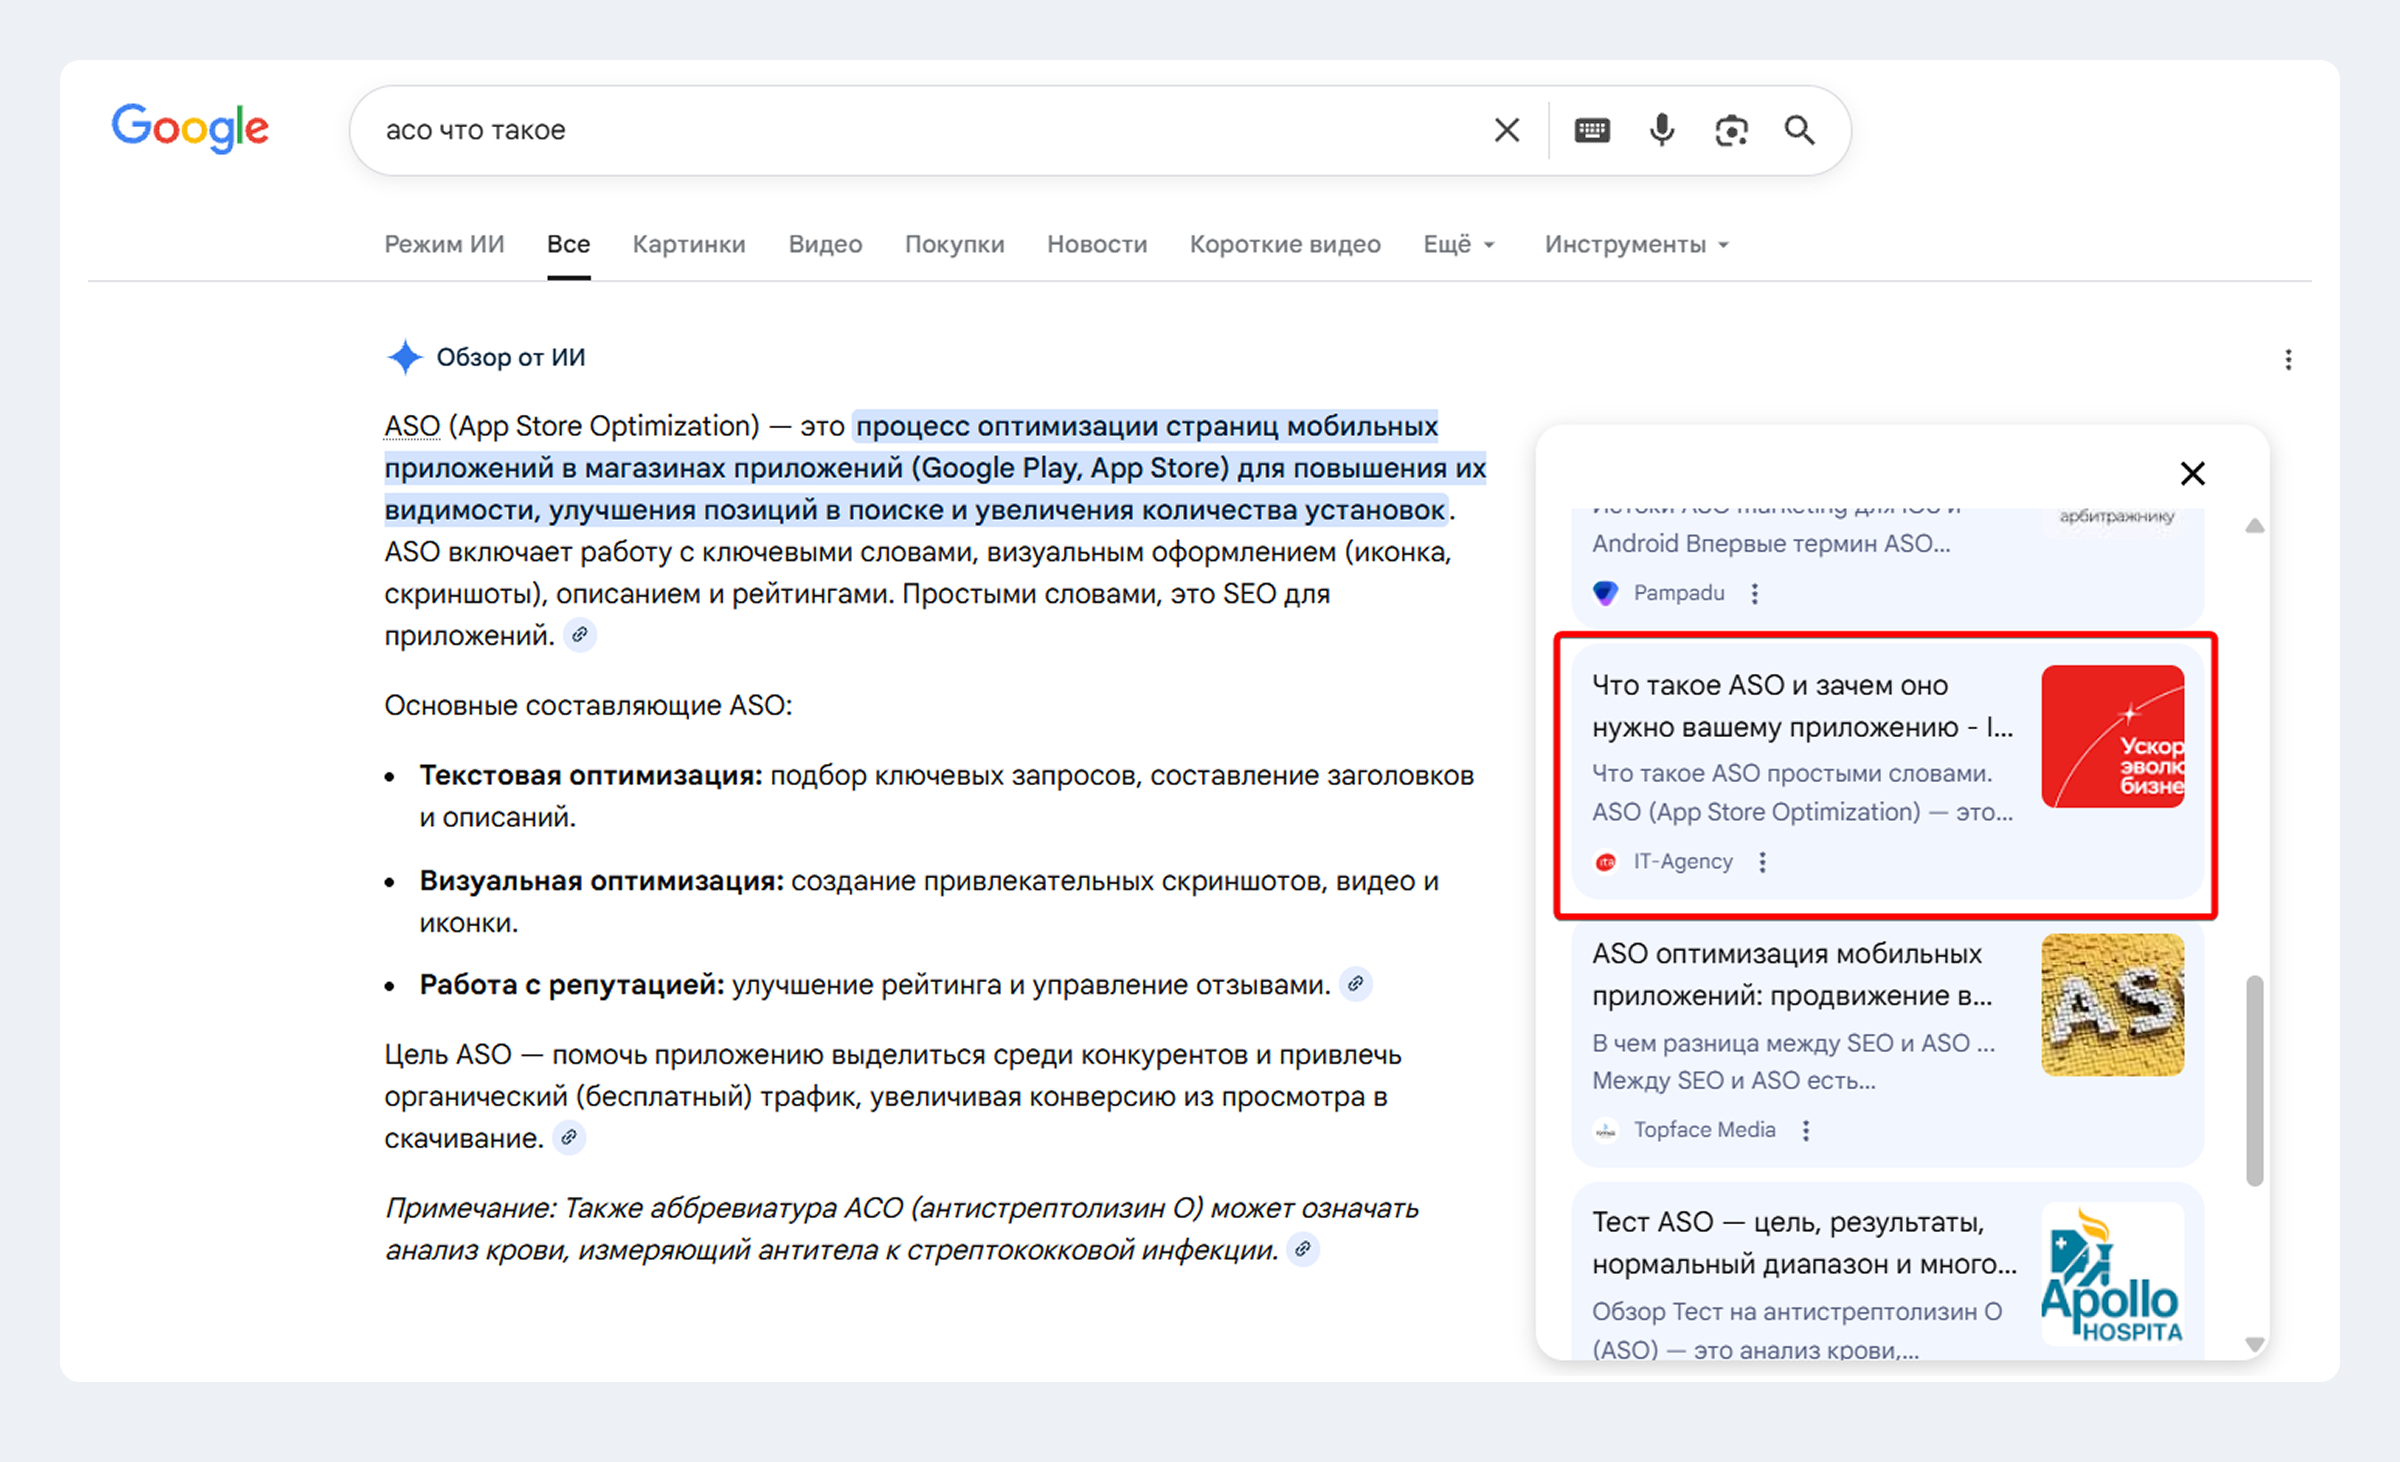This screenshot has width=2400, height=1462.
Task: Click the Apollo Hospitals thumbnail
Action: 2113,1273
